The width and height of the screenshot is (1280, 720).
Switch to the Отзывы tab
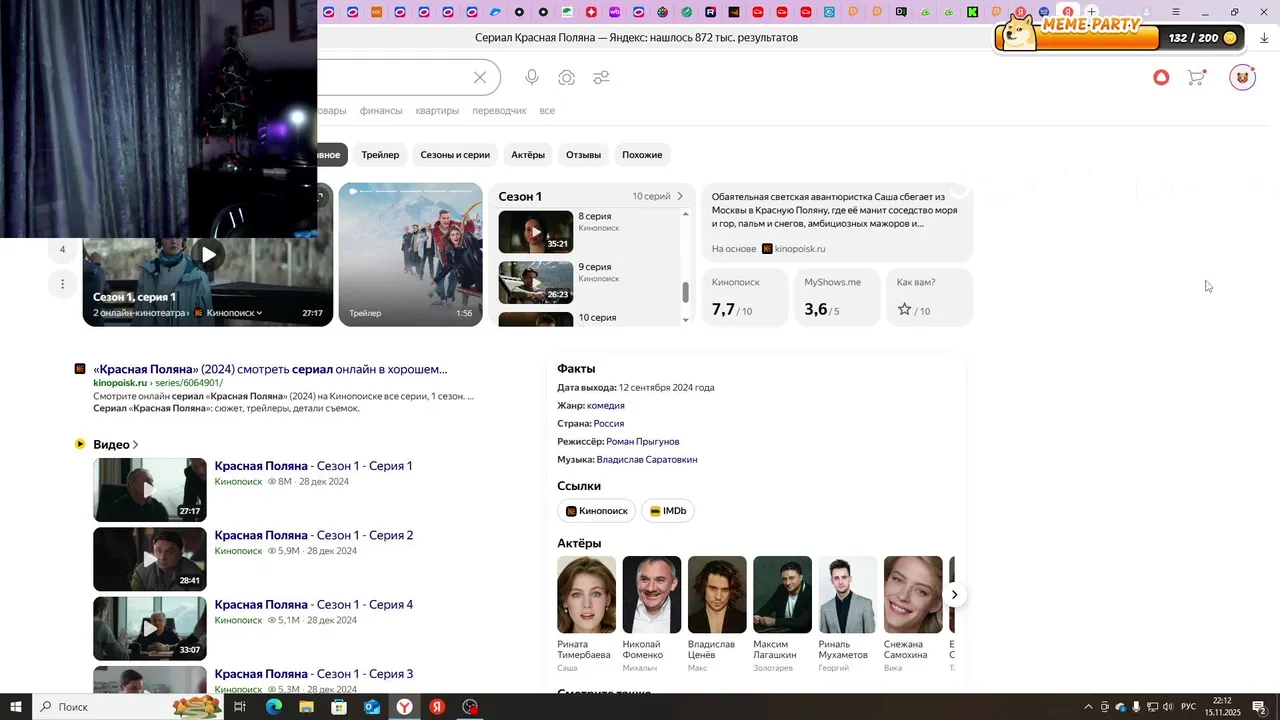point(583,155)
